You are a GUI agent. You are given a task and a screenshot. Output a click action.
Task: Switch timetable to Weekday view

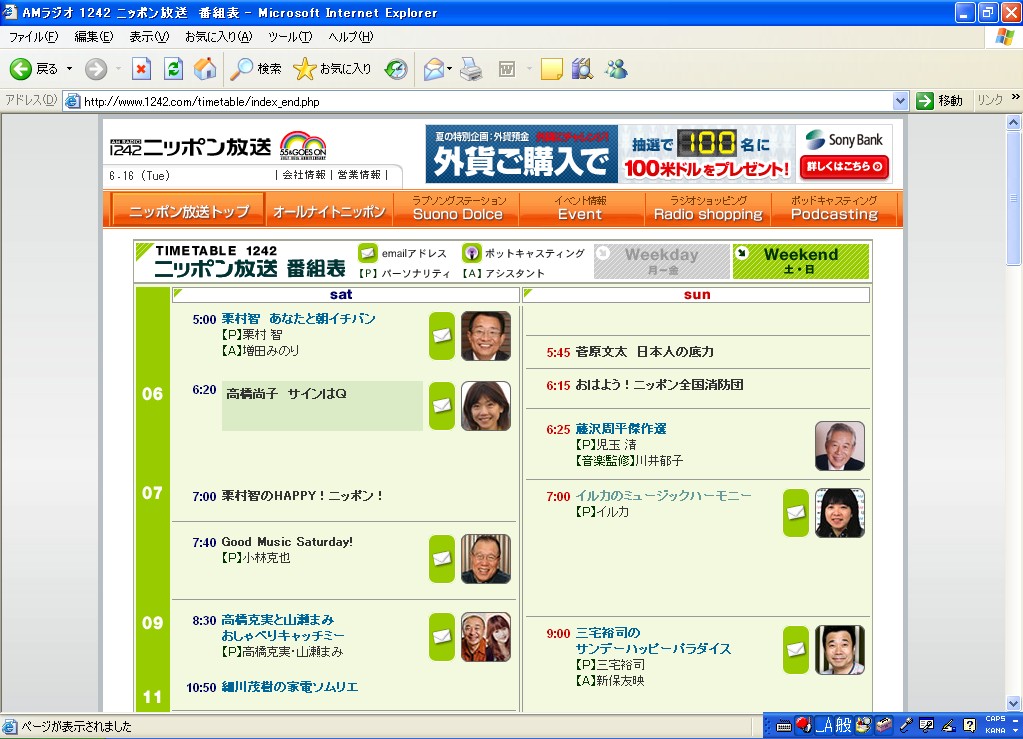point(661,262)
